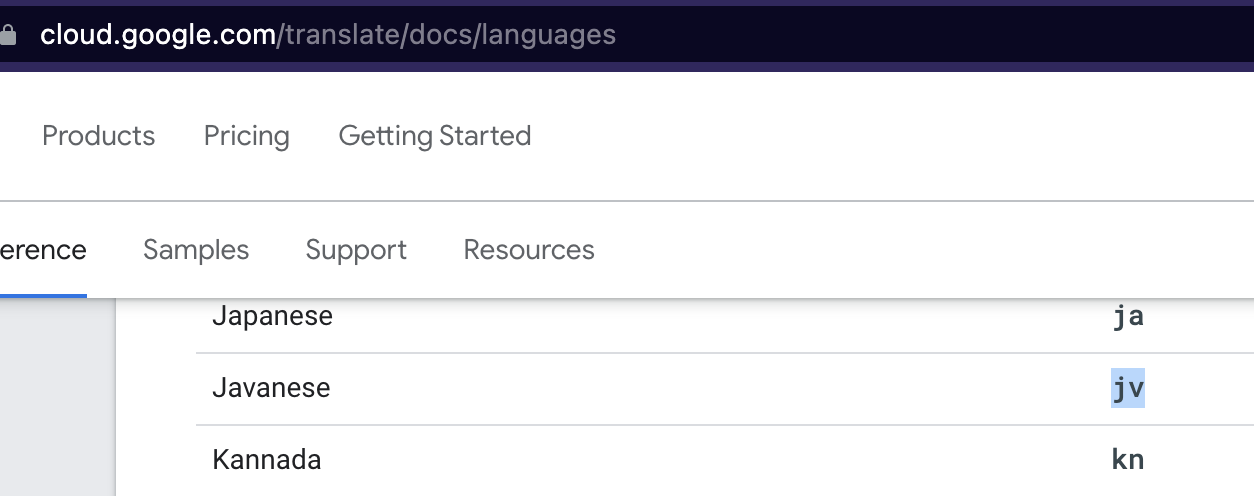Click empty header space right of Getting Started

(x=890, y=136)
